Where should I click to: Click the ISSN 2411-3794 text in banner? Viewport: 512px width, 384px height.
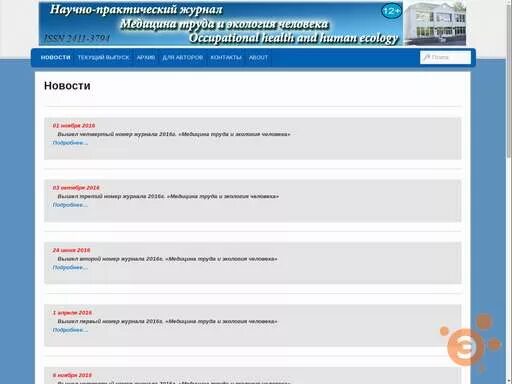coord(77,38)
